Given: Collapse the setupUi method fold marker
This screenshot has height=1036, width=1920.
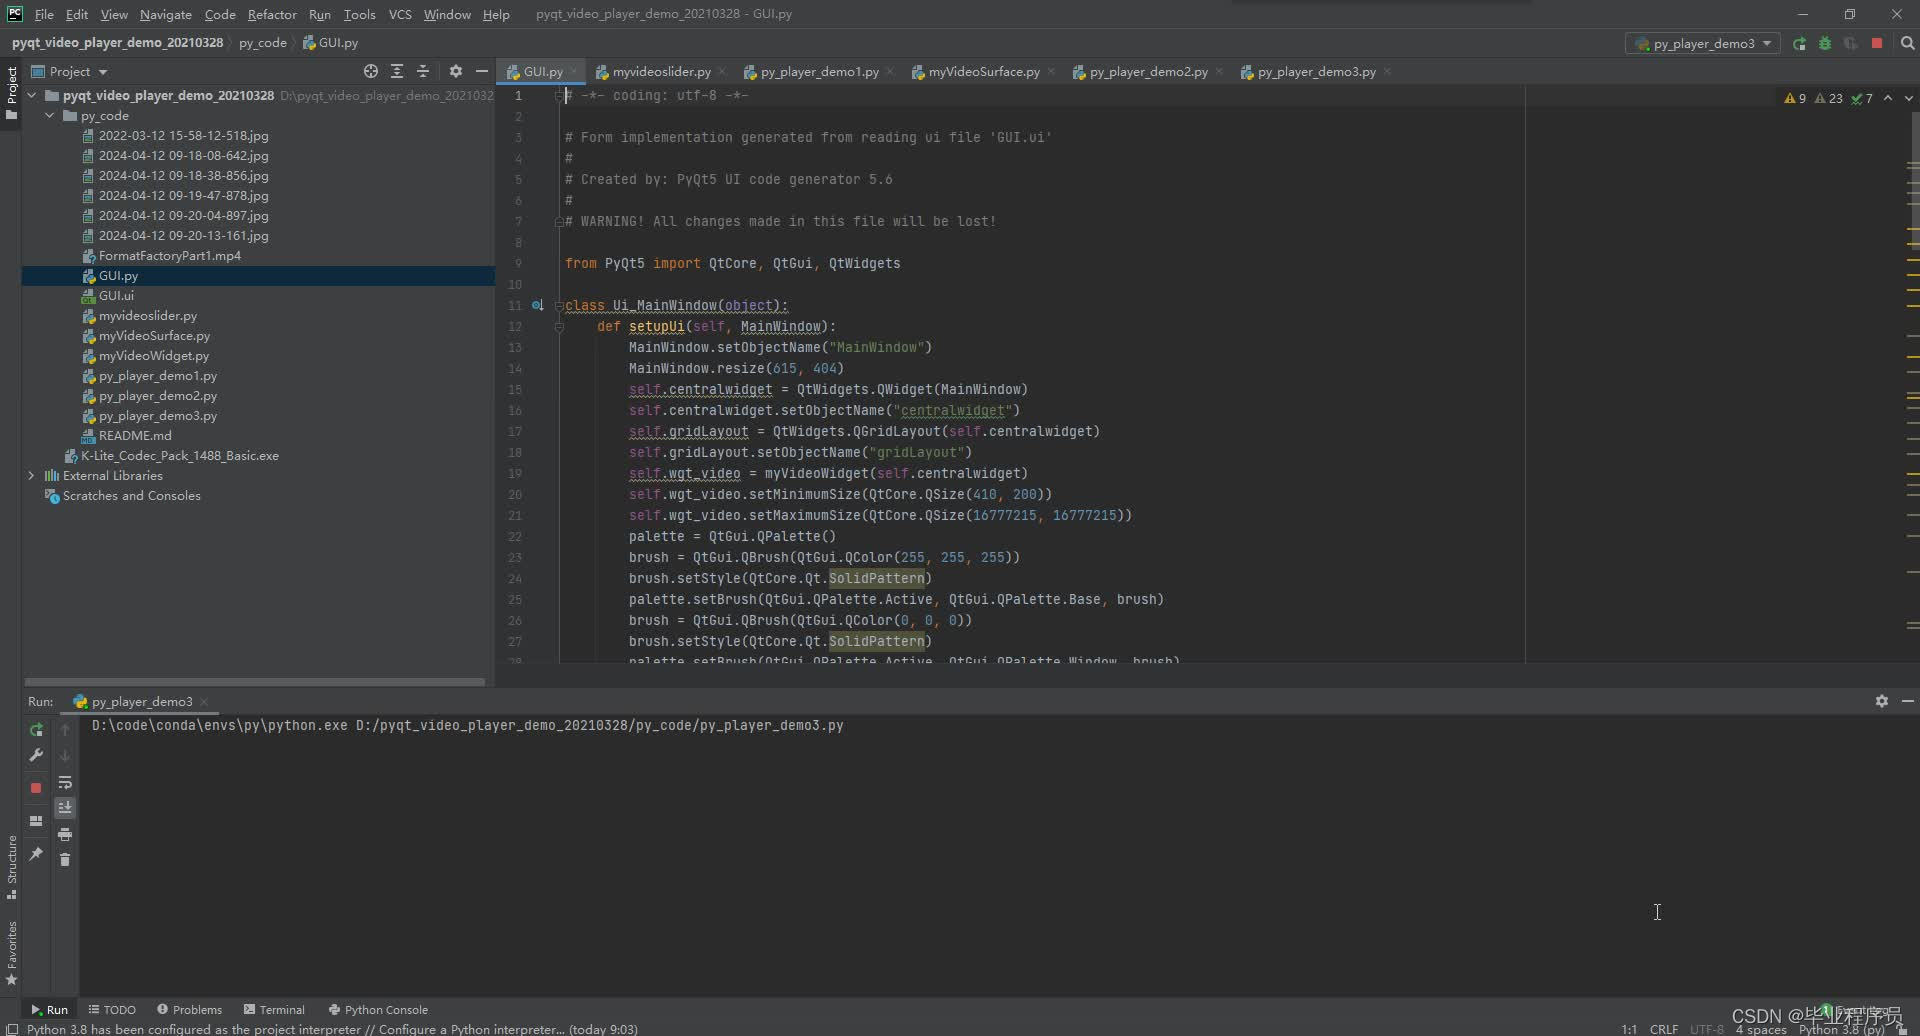Looking at the screenshot, I should point(559,326).
